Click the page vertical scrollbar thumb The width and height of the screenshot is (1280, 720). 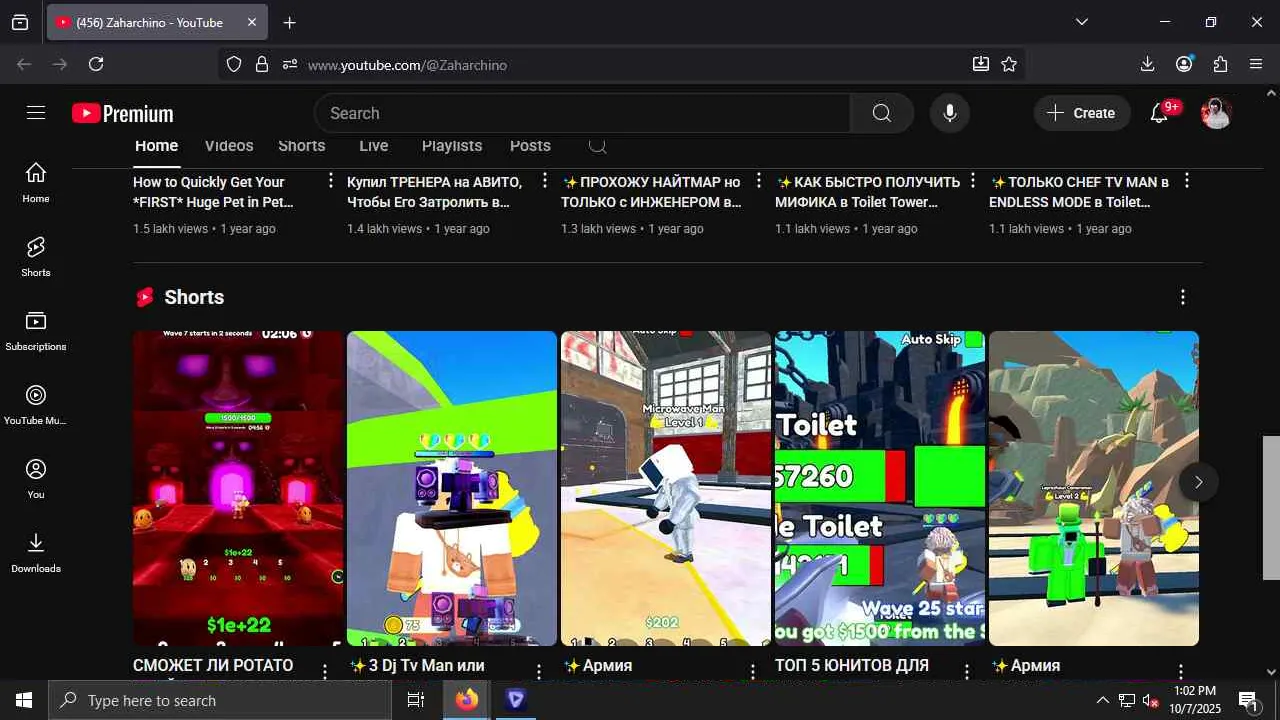(x=1271, y=507)
